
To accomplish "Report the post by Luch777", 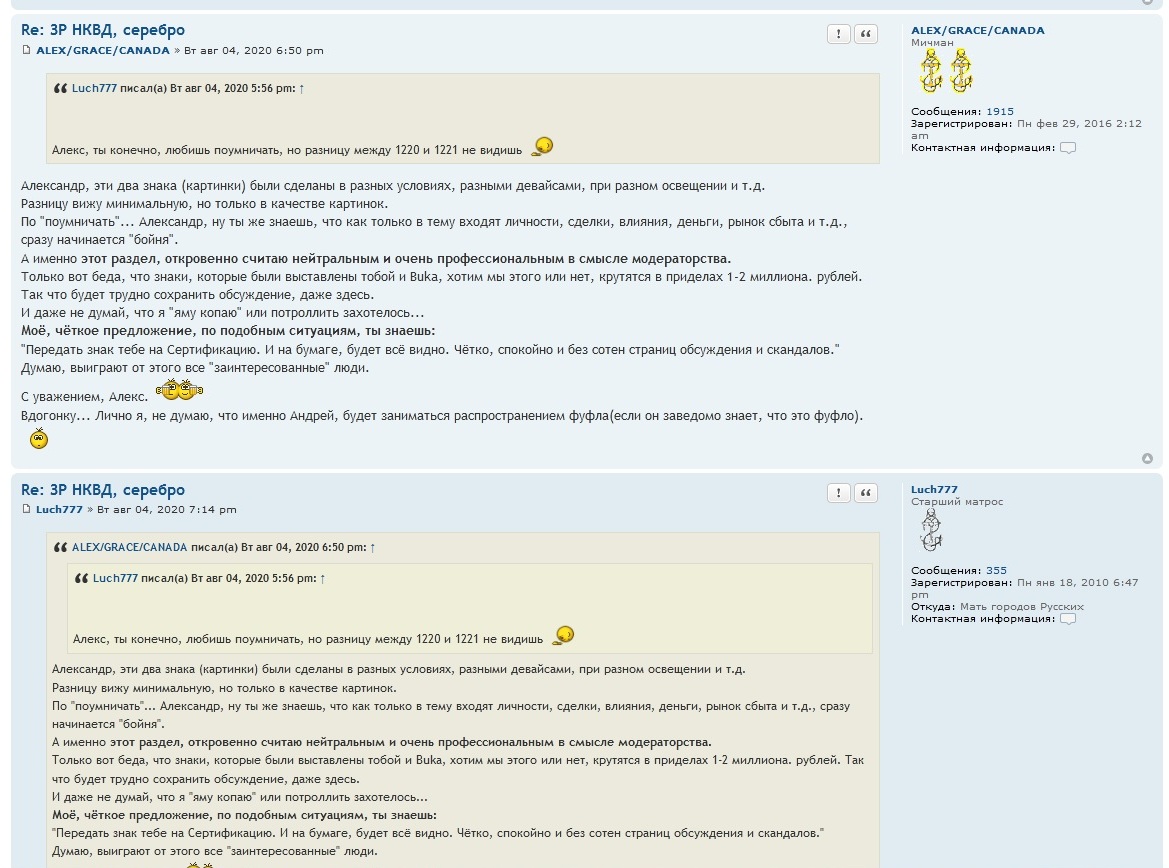I will pyautogui.click(x=838, y=494).
